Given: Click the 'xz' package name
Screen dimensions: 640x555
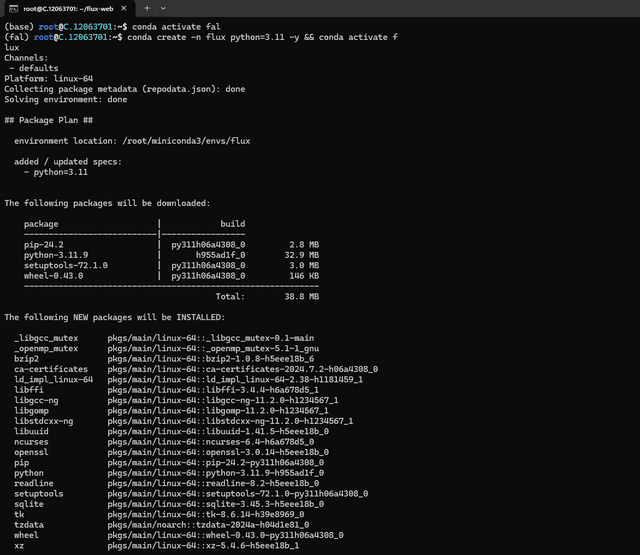Looking at the screenshot, I should [x=19, y=546].
